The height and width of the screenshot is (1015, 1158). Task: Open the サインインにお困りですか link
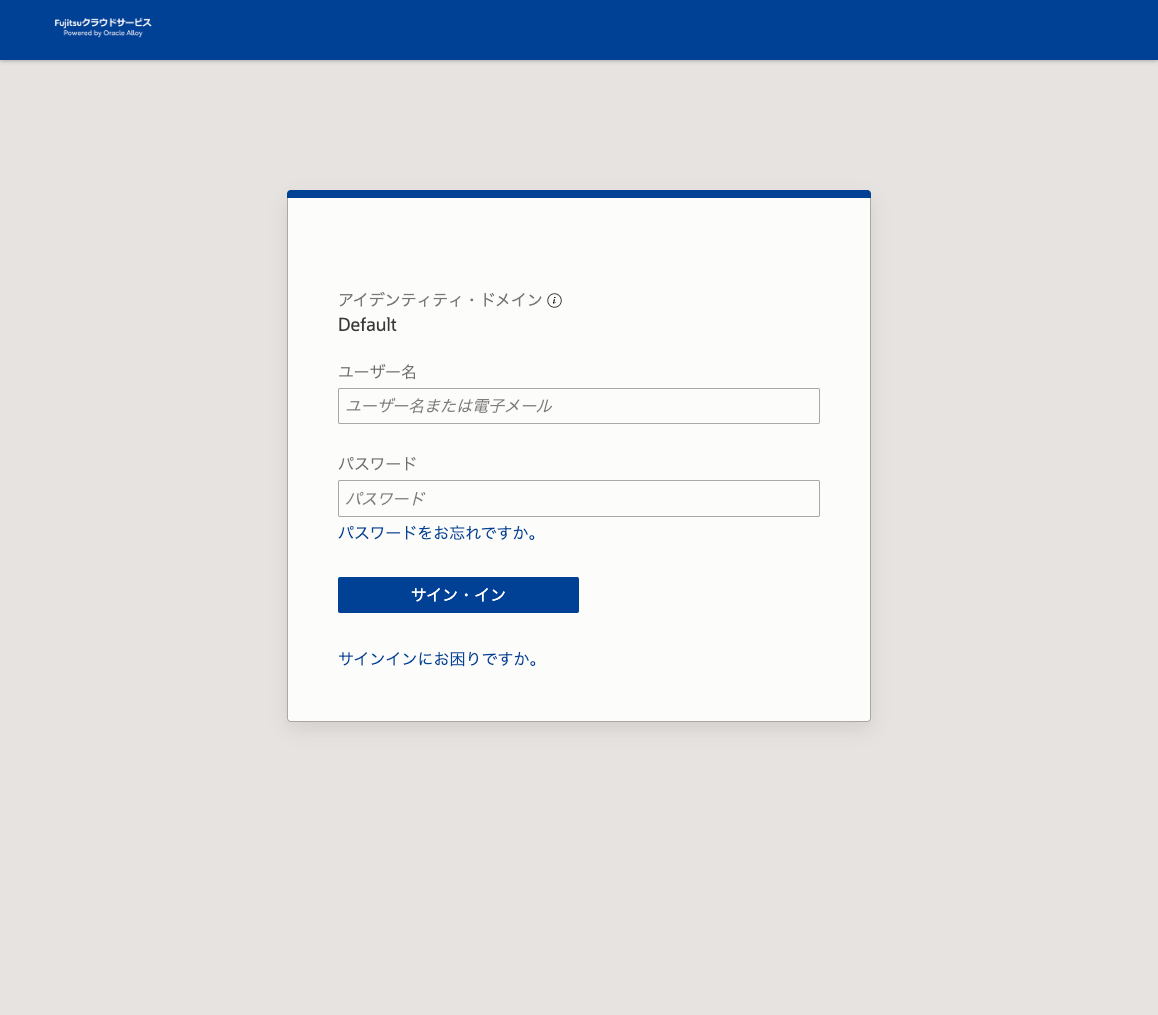(x=439, y=658)
